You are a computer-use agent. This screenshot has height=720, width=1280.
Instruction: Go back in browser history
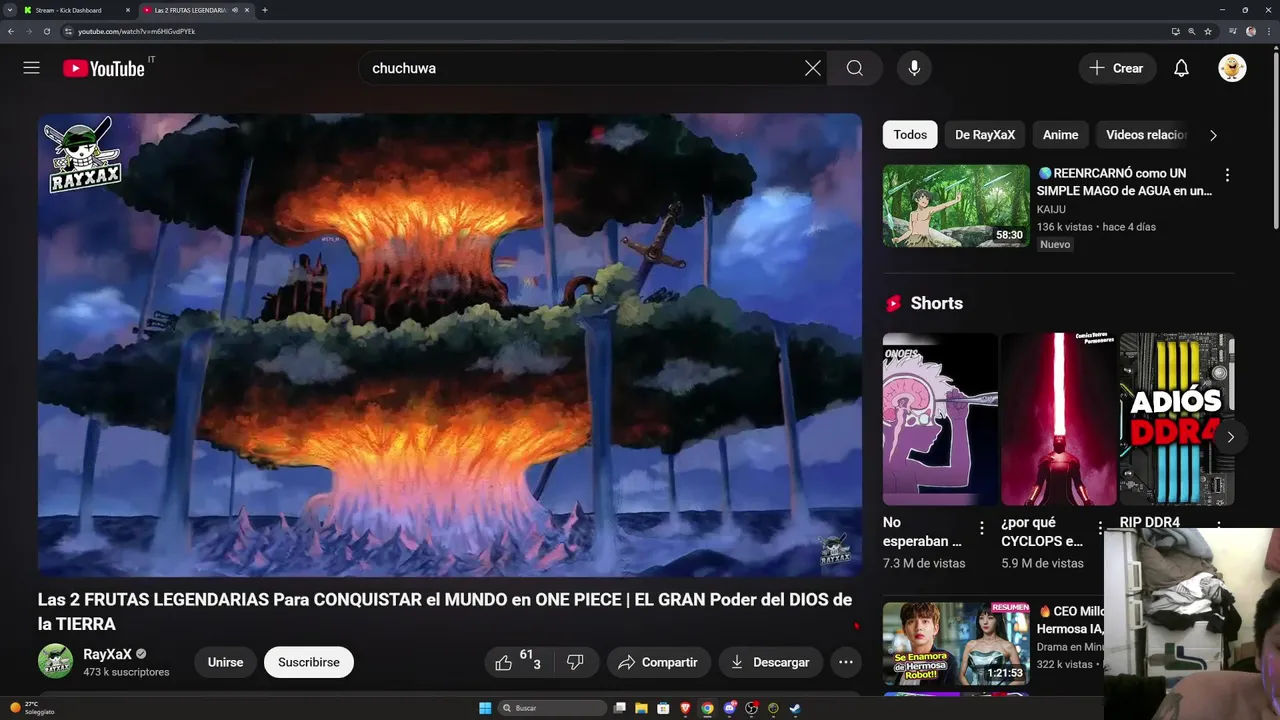tap(11, 31)
